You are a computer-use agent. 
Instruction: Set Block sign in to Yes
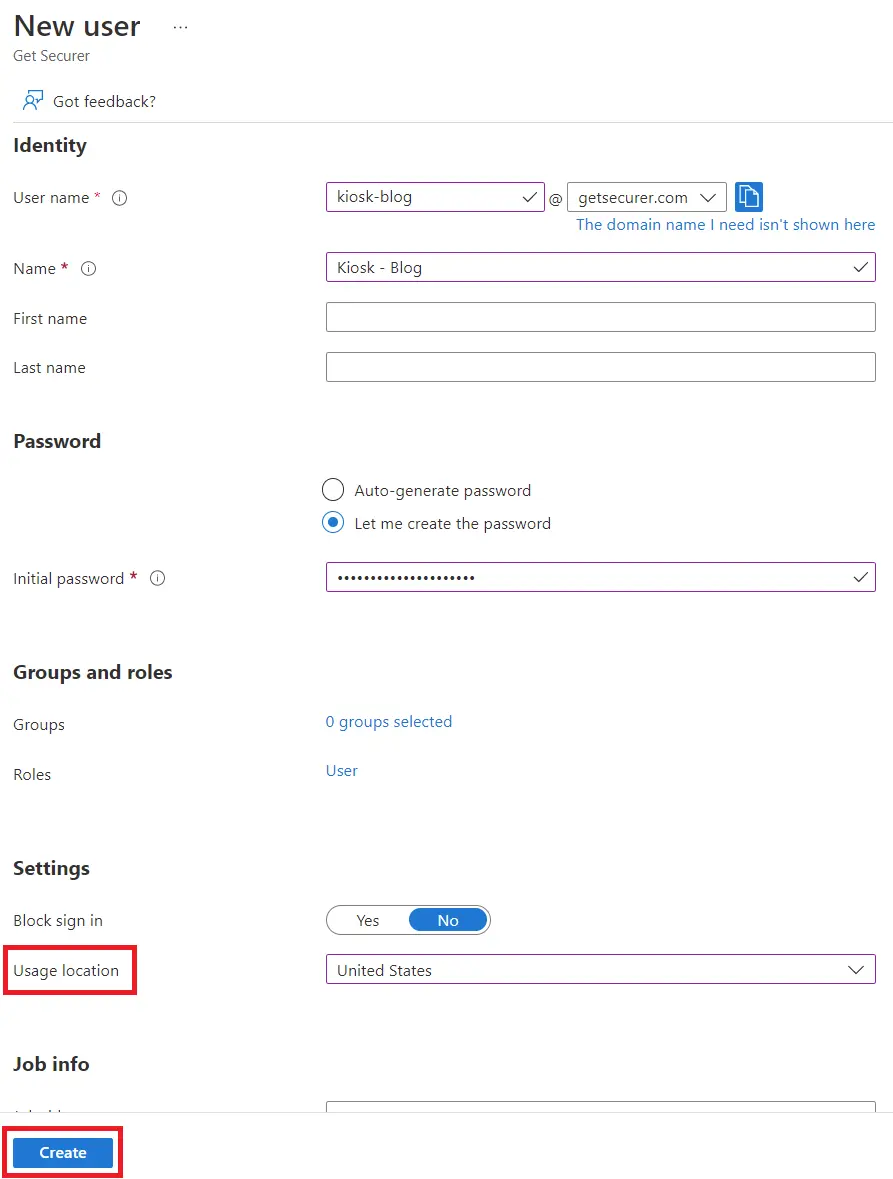pos(368,920)
